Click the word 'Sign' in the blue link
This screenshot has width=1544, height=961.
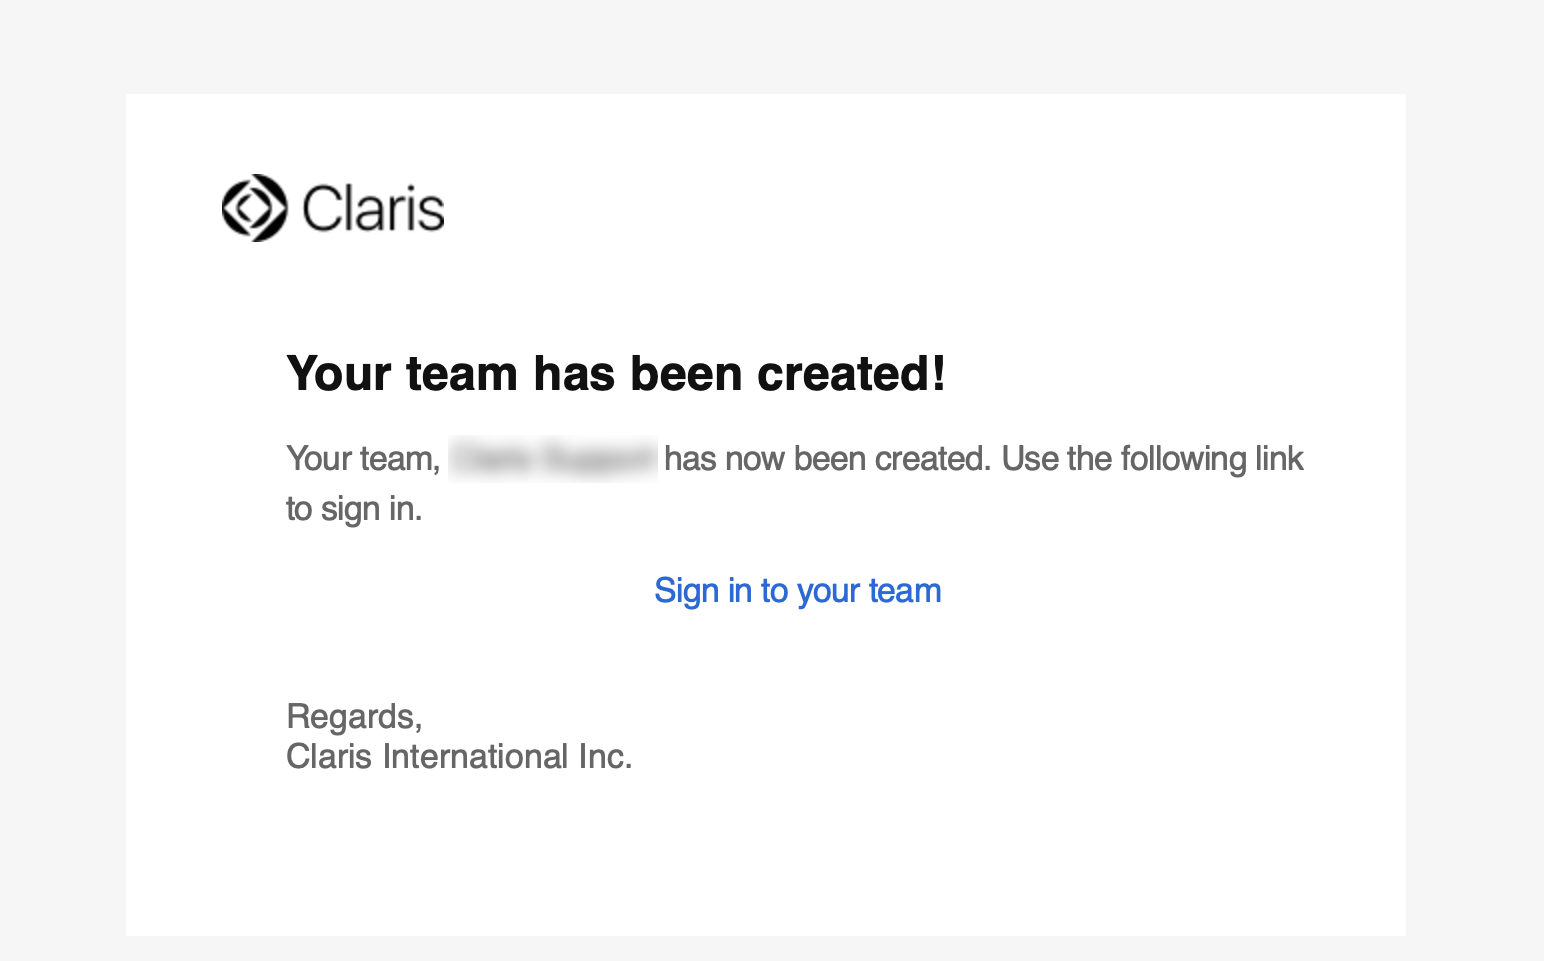(x=686, y=591)
